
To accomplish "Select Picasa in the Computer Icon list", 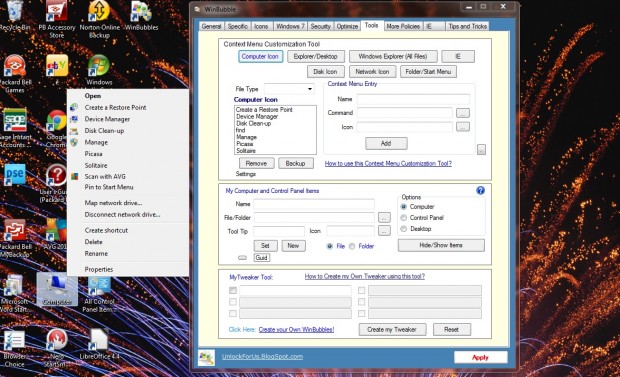I will click(245, 144).
